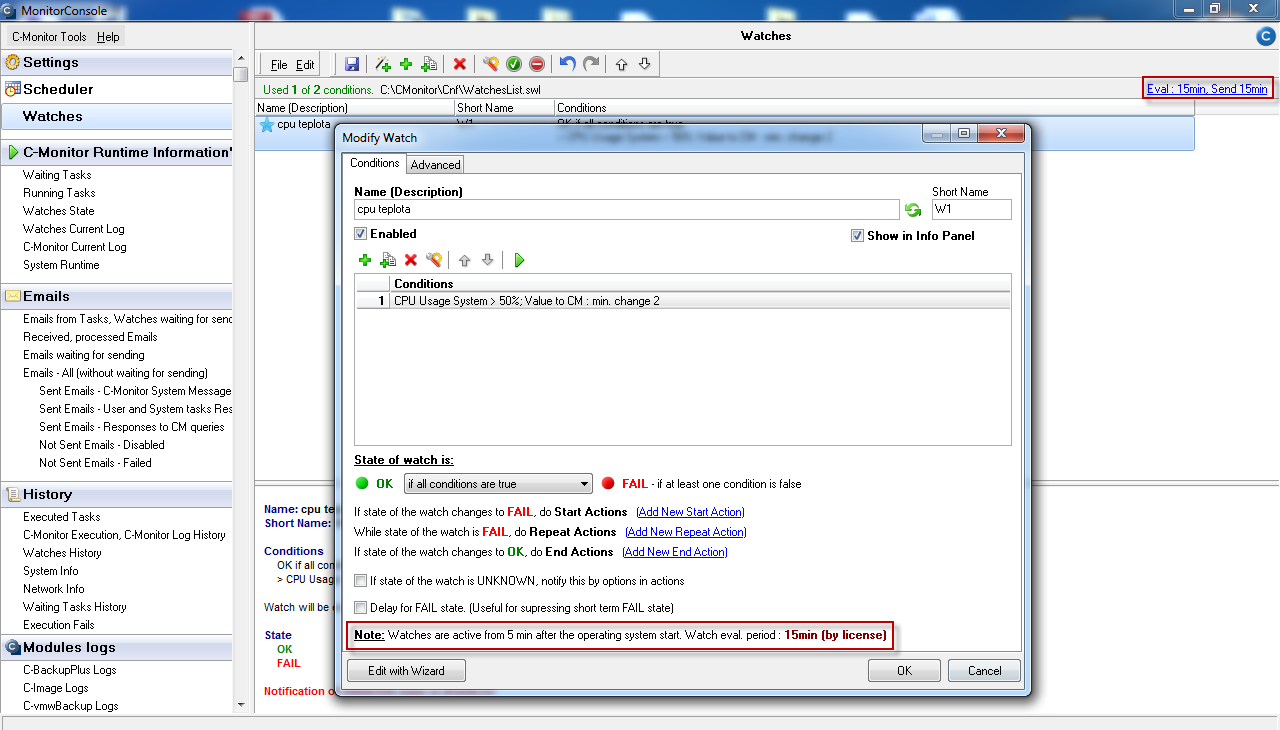1280x730 pixels.
Task: Click the move watch up arrow in main toolbar
Action: [621, 64]
